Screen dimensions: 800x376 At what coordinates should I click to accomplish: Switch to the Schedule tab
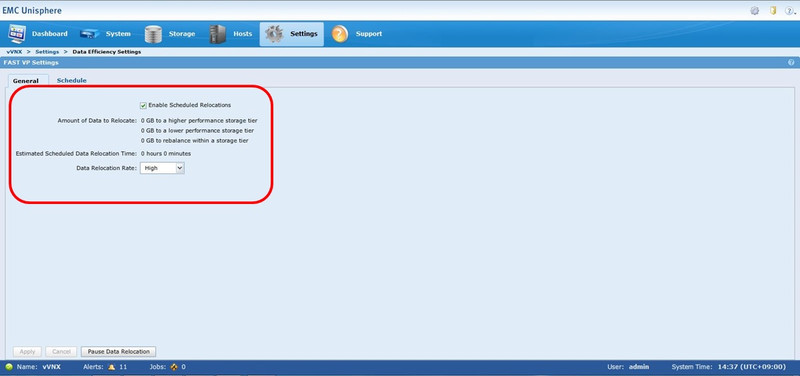pyautogui.click(x=71, y=81)
